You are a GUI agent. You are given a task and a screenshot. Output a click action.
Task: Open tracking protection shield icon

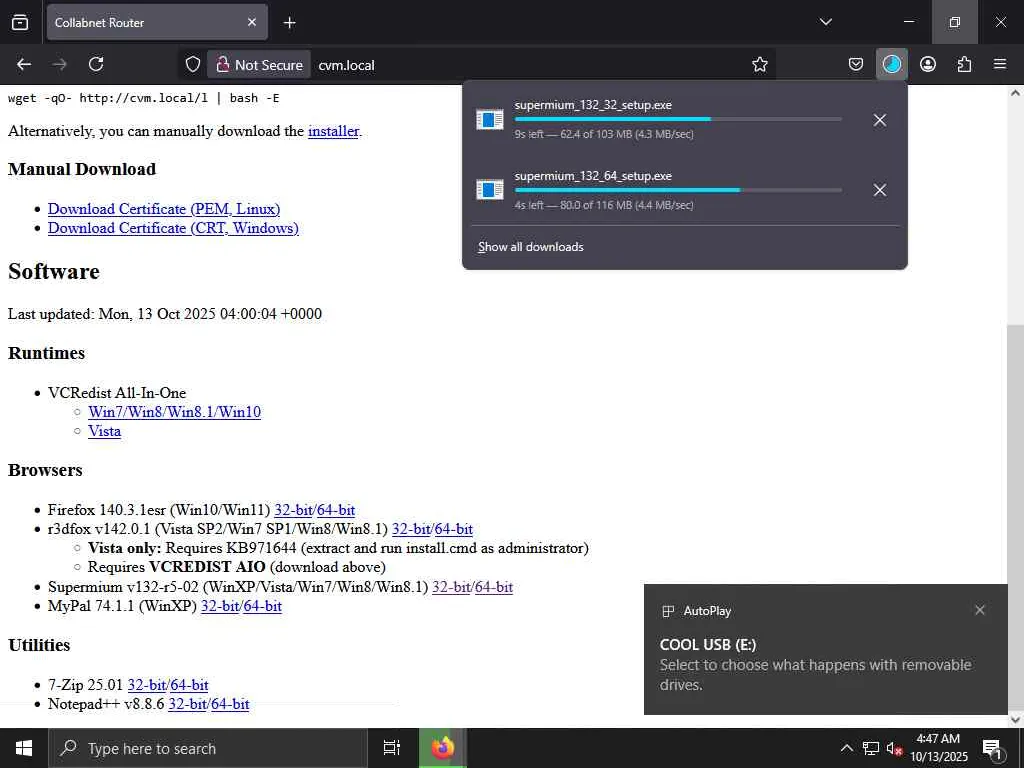coord(193,65)
